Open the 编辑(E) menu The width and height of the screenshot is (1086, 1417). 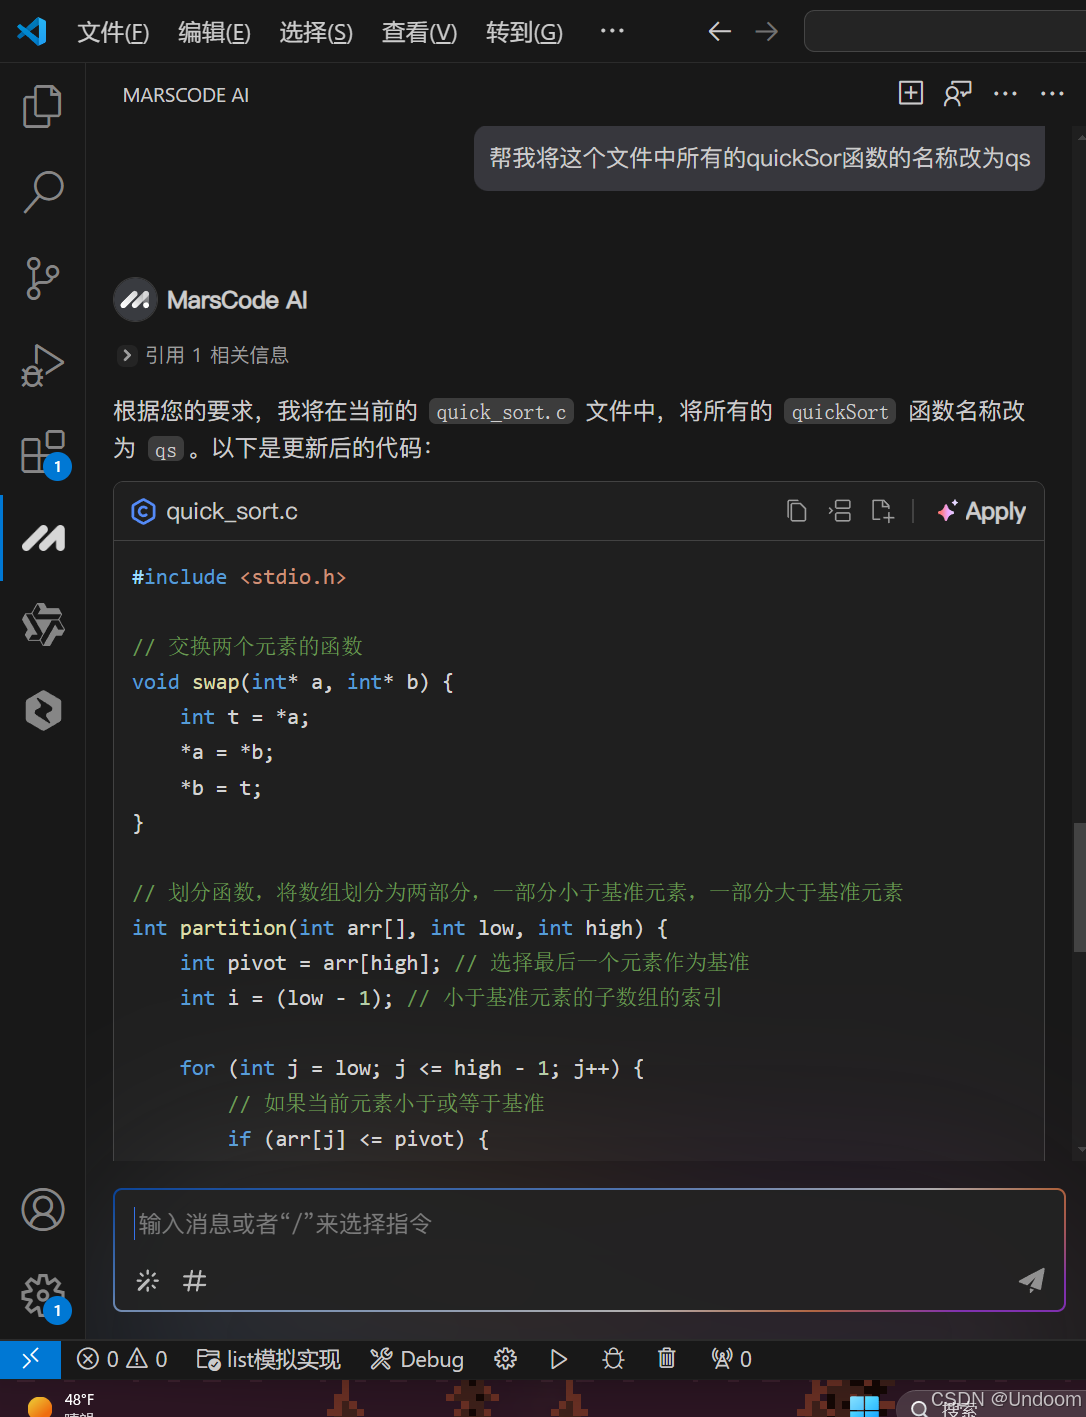(214, 33)
